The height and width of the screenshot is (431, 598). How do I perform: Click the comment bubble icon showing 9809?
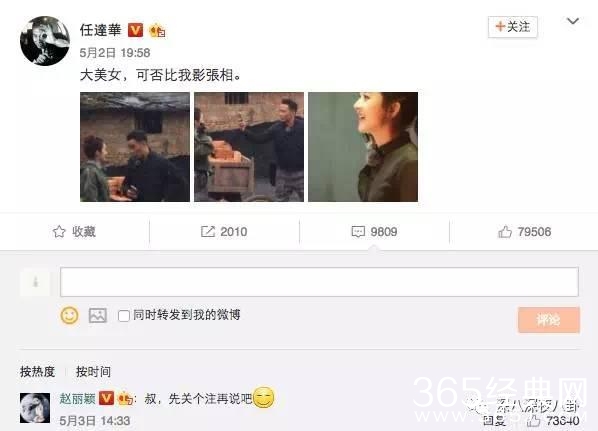[358, 232]
